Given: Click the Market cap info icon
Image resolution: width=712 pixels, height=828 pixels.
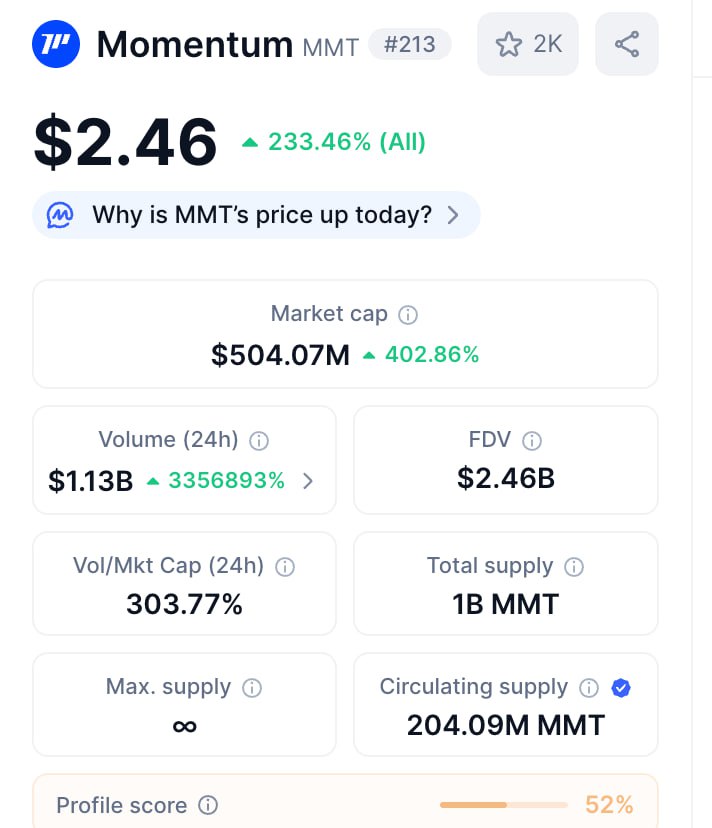Looking at the screenshot, I should (x=408, y=315).
